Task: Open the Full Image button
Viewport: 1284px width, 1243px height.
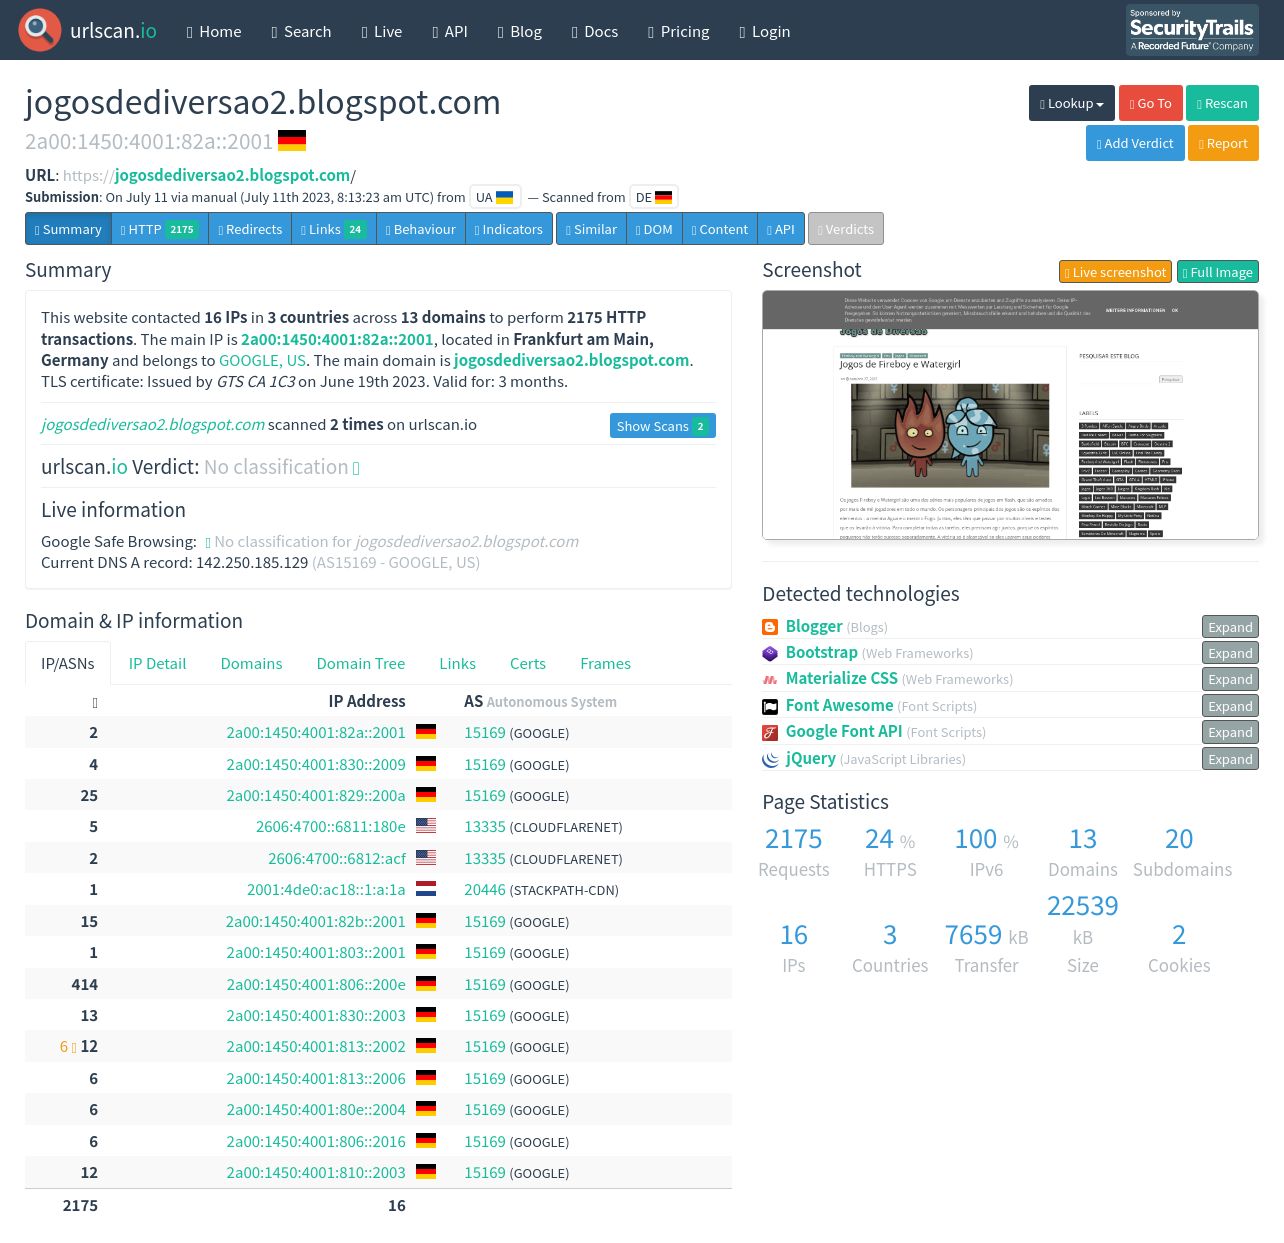Action: 1218,272
